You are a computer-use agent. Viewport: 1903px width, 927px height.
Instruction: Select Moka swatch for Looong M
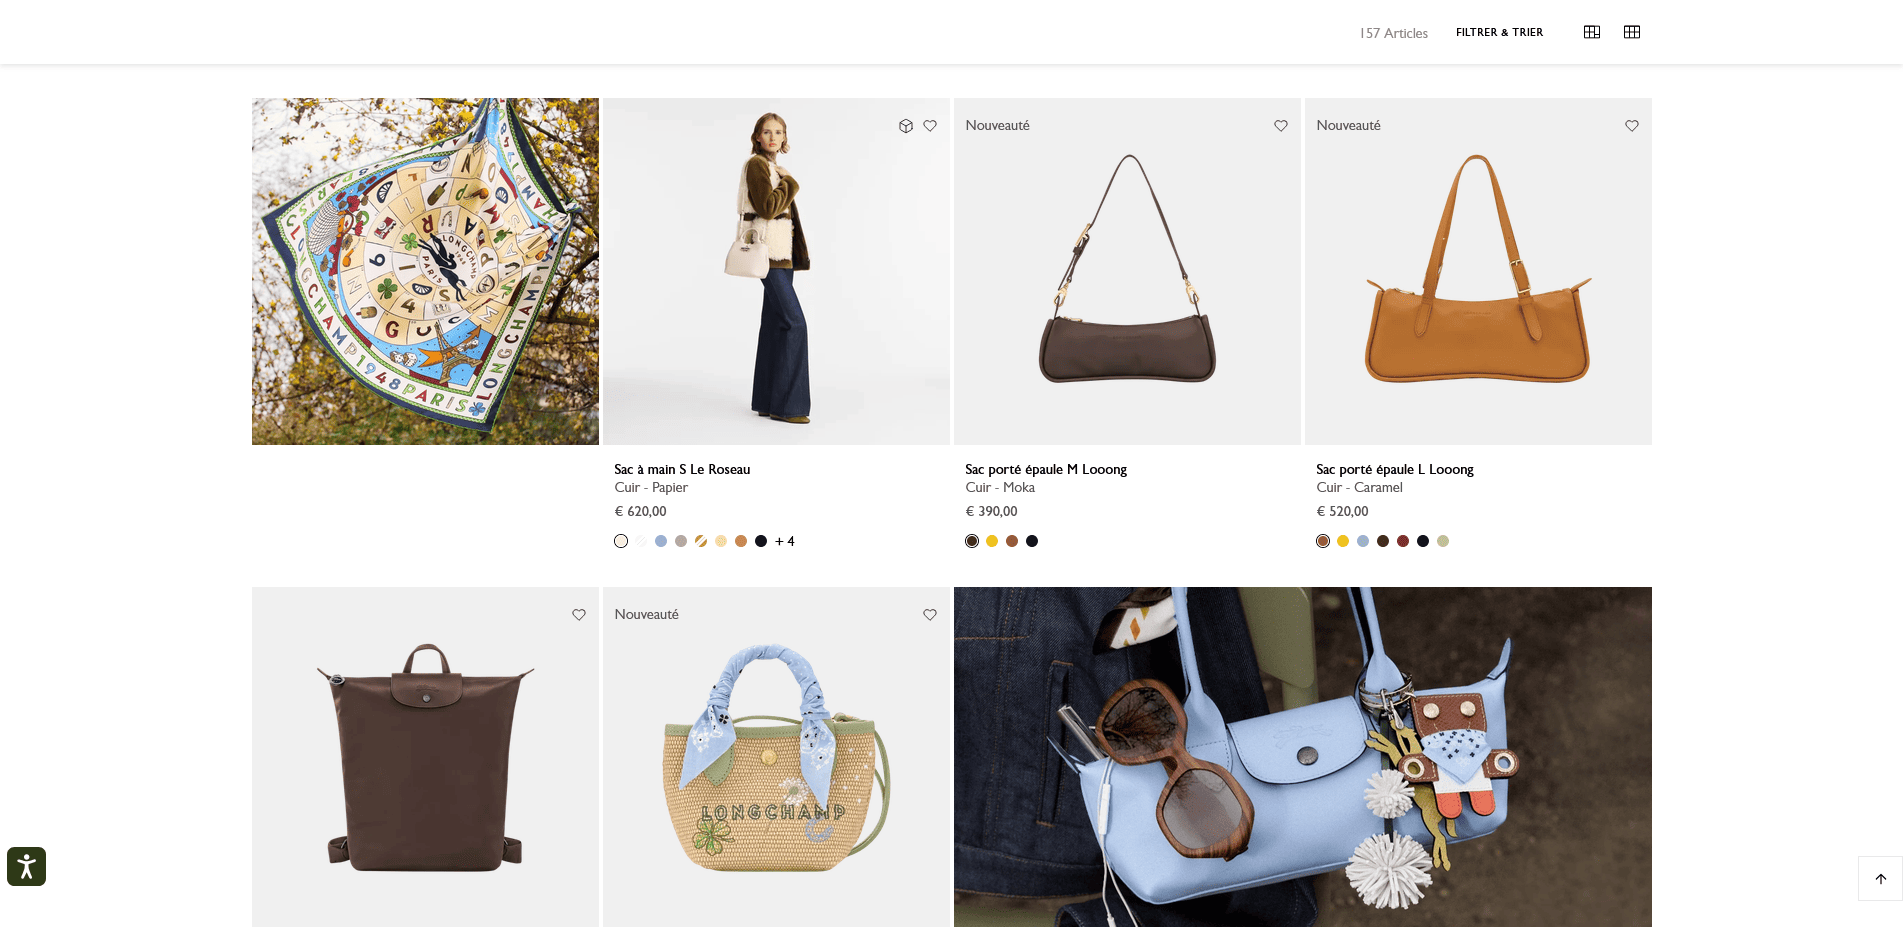(x=972, y=541)
